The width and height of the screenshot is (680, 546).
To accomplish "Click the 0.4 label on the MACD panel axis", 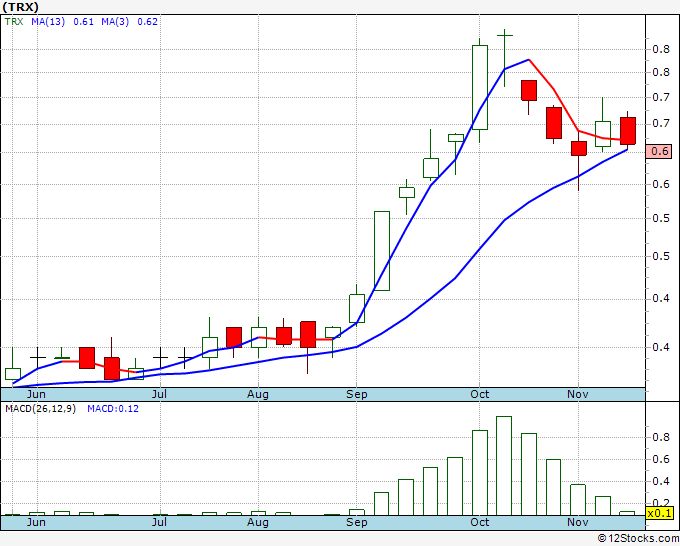I will tap(661, 481).
